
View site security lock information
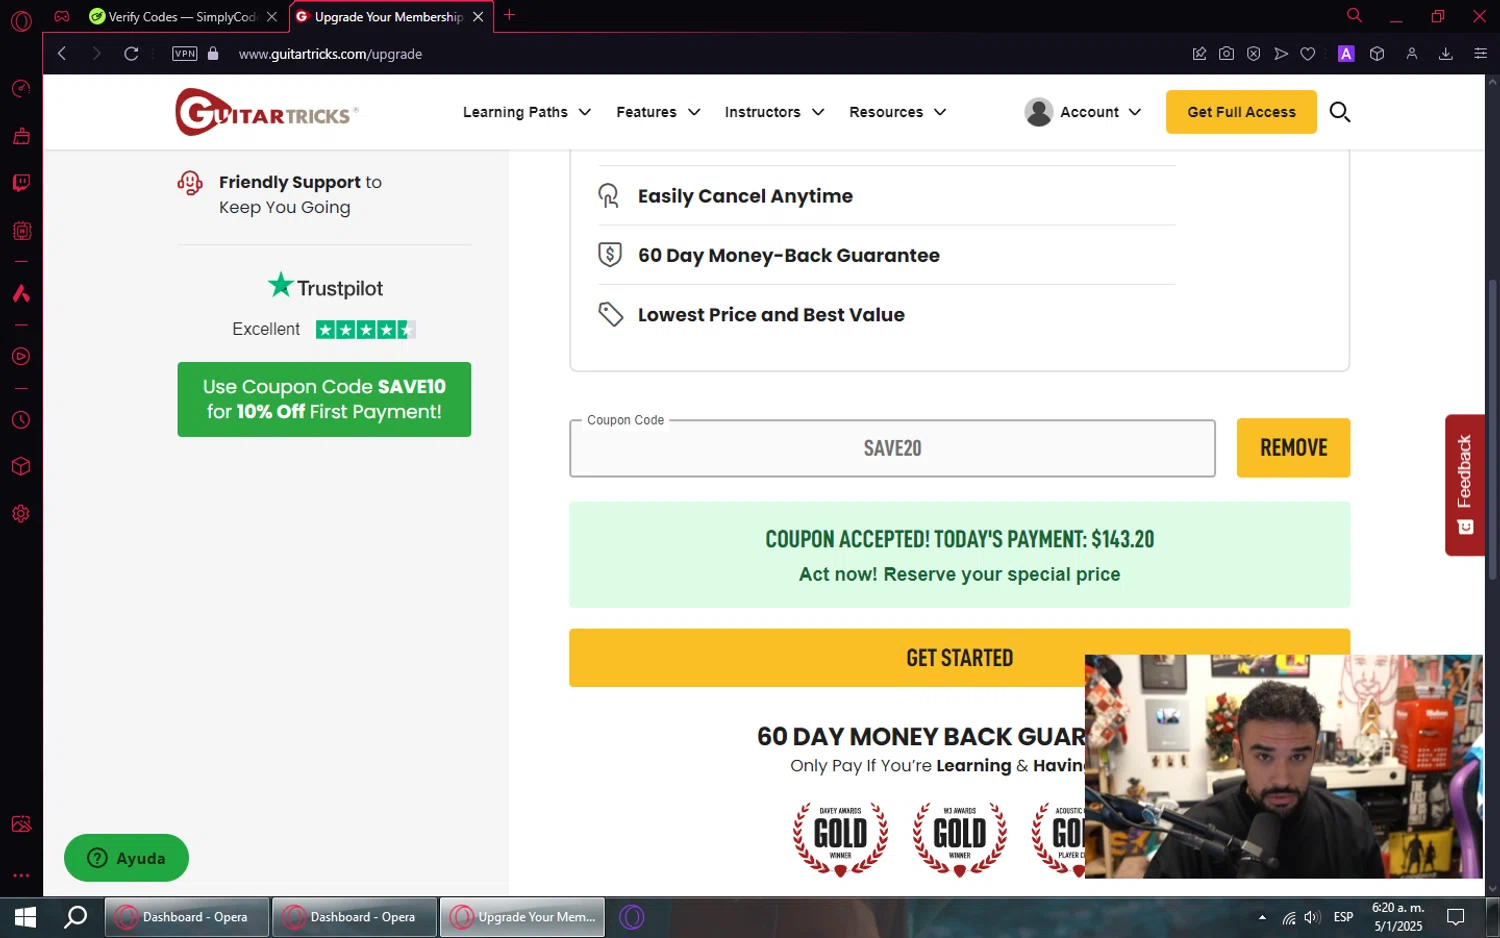click(x=213, y=54)
